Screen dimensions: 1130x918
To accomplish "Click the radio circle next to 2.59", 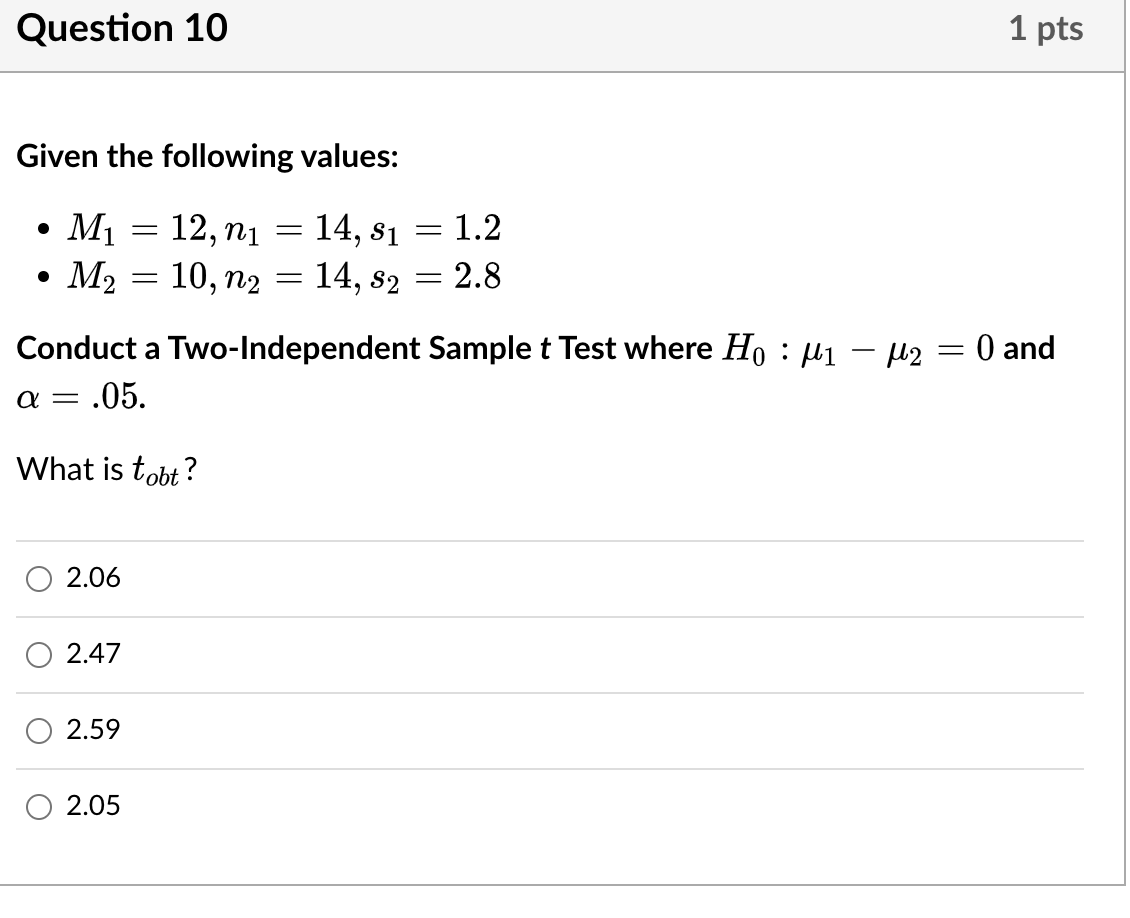I will tap(38, 729).
